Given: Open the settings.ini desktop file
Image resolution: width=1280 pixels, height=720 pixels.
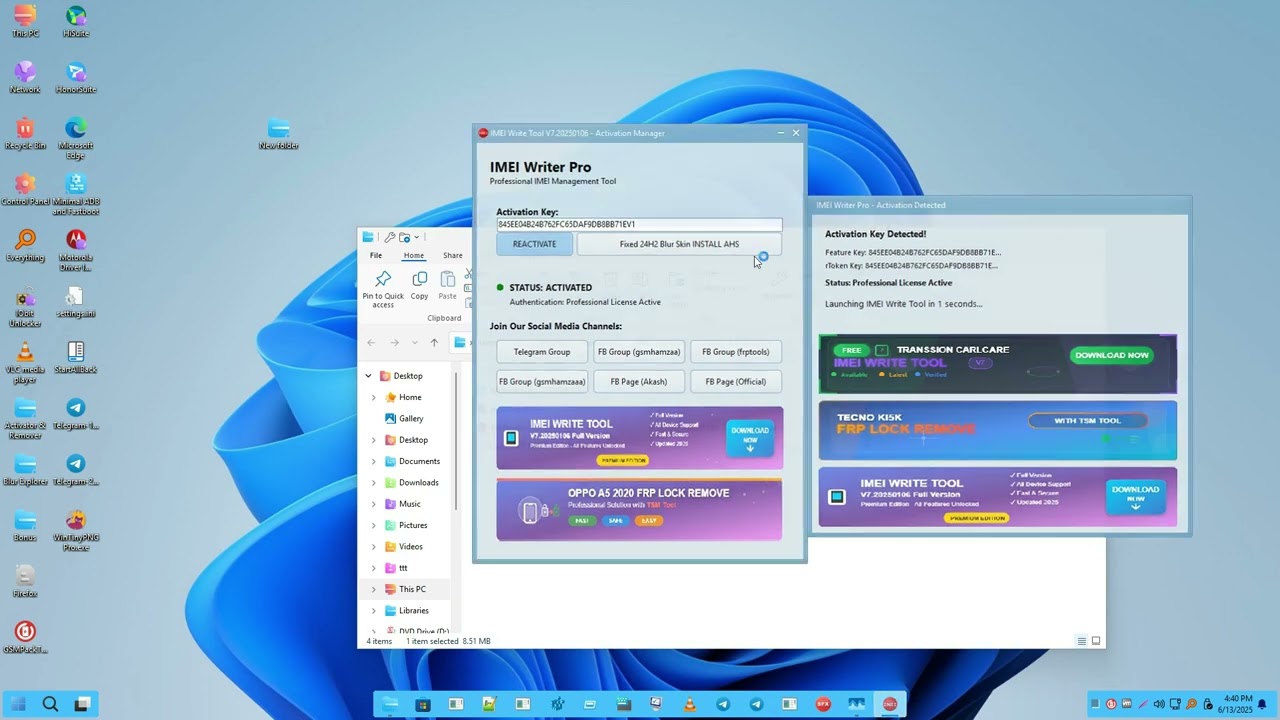Looking at the screenshot, I should click(76, 301).
